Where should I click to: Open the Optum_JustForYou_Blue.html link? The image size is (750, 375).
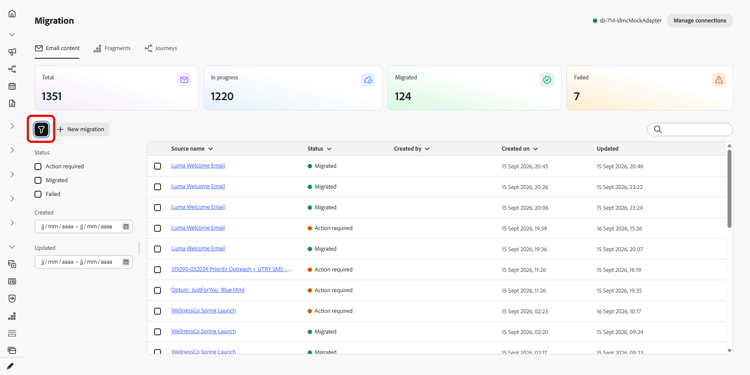[x=208, y=290]
